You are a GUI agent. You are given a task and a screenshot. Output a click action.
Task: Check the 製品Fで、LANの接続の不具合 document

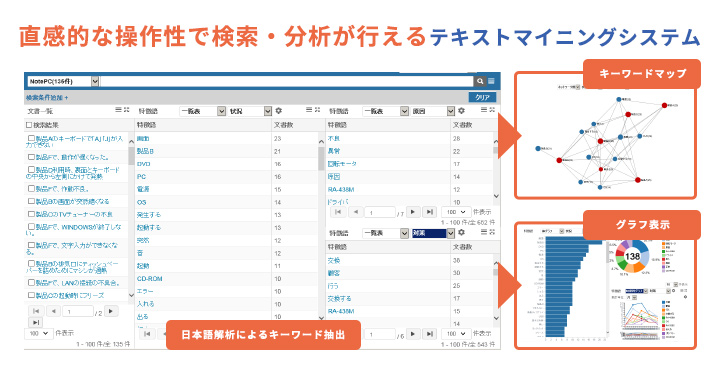[31, 283]
